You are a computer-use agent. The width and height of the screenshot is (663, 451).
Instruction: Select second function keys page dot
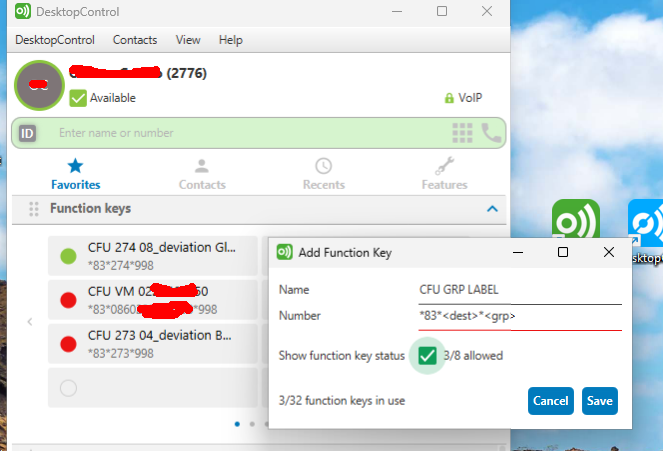click(252, 424)
